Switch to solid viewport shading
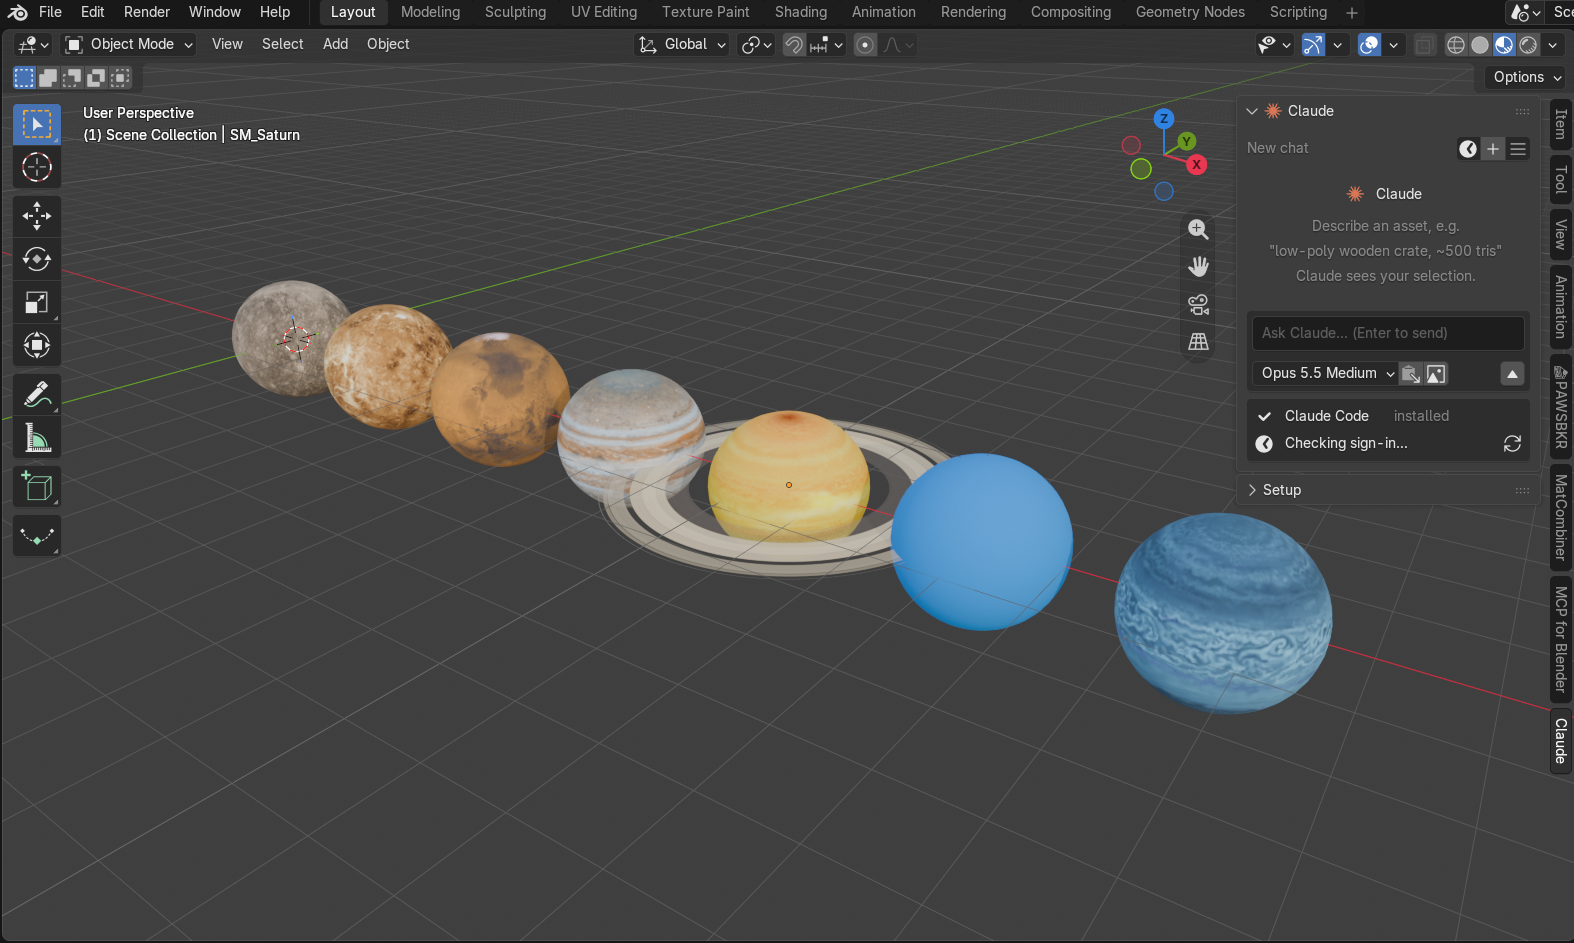 point(1480,44)
